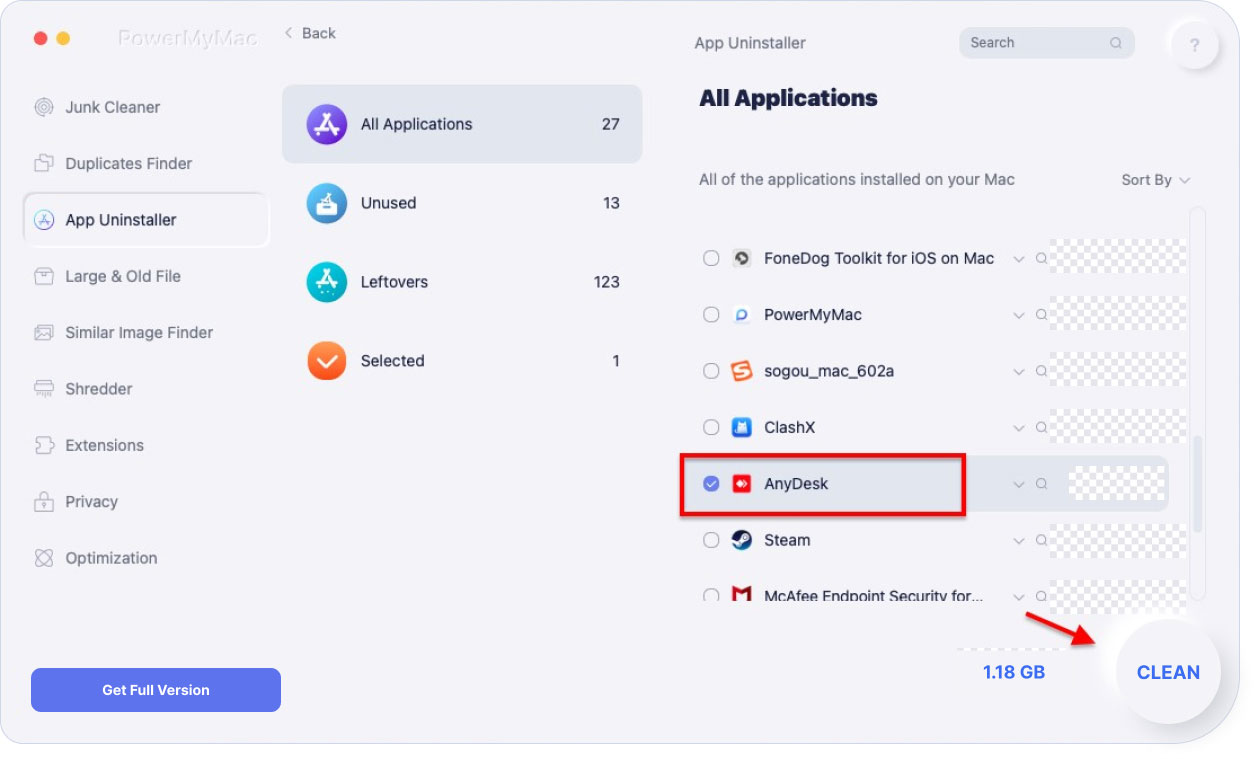Click the Large & Old File icon

pos(44,276)
